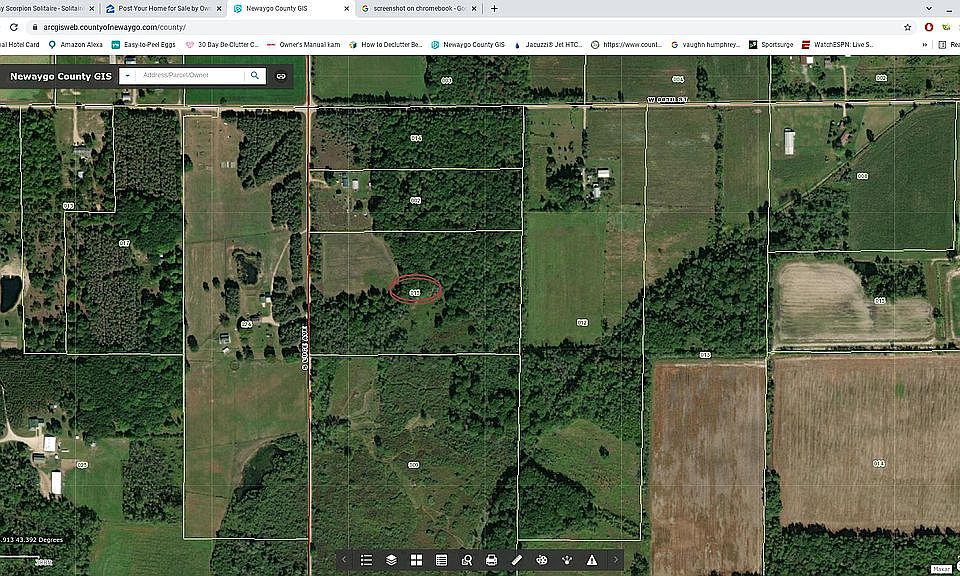Viewport: 960px width, 576px height.
Task: Open the attribute table tool
Action: coord(441,560)
